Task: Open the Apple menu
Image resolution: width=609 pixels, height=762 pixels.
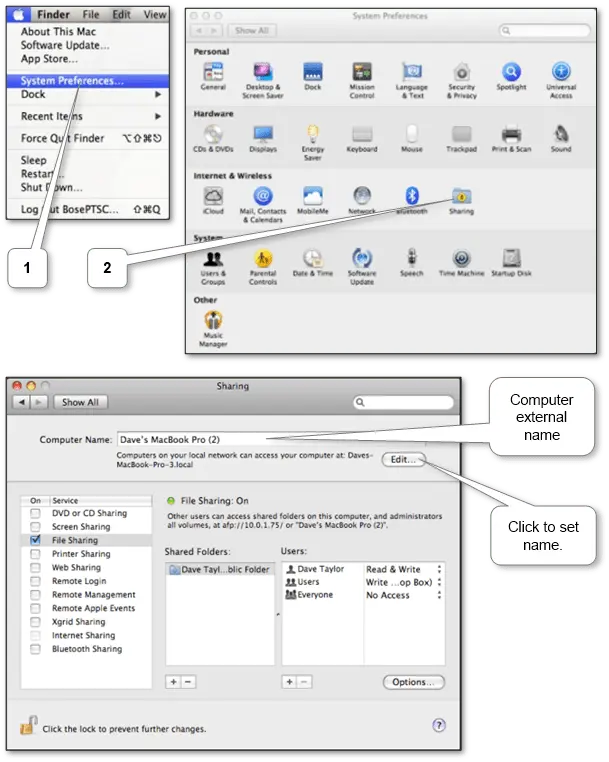Action: [18, 15]
